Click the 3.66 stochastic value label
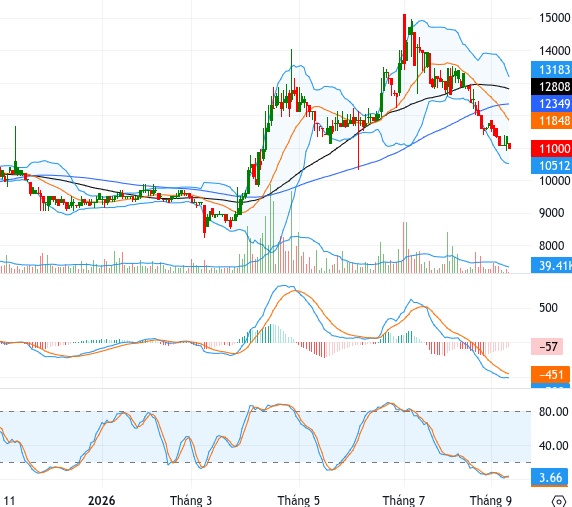Image resolution: width=572 pixels, height=507 pixels. point(550,477)
